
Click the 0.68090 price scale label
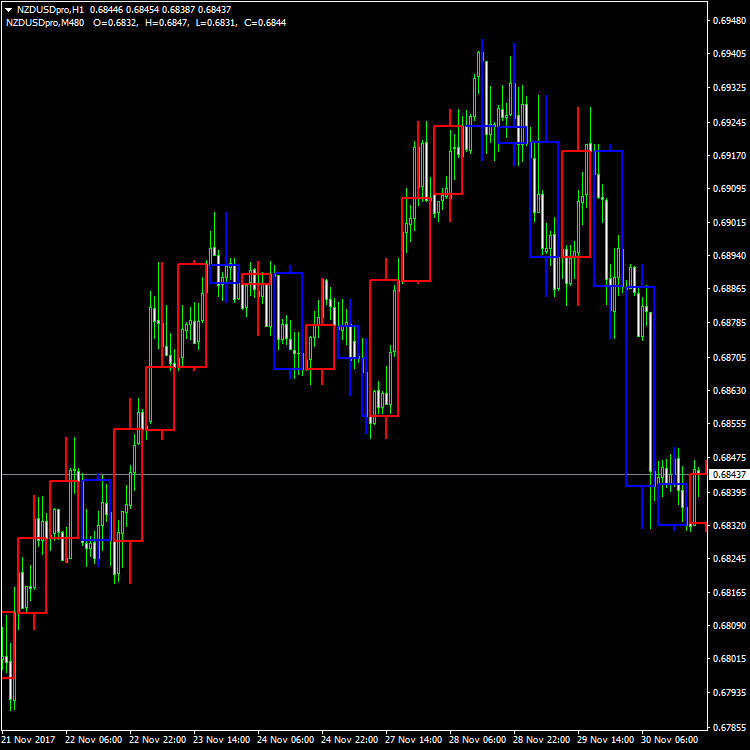tap(729, 626)
